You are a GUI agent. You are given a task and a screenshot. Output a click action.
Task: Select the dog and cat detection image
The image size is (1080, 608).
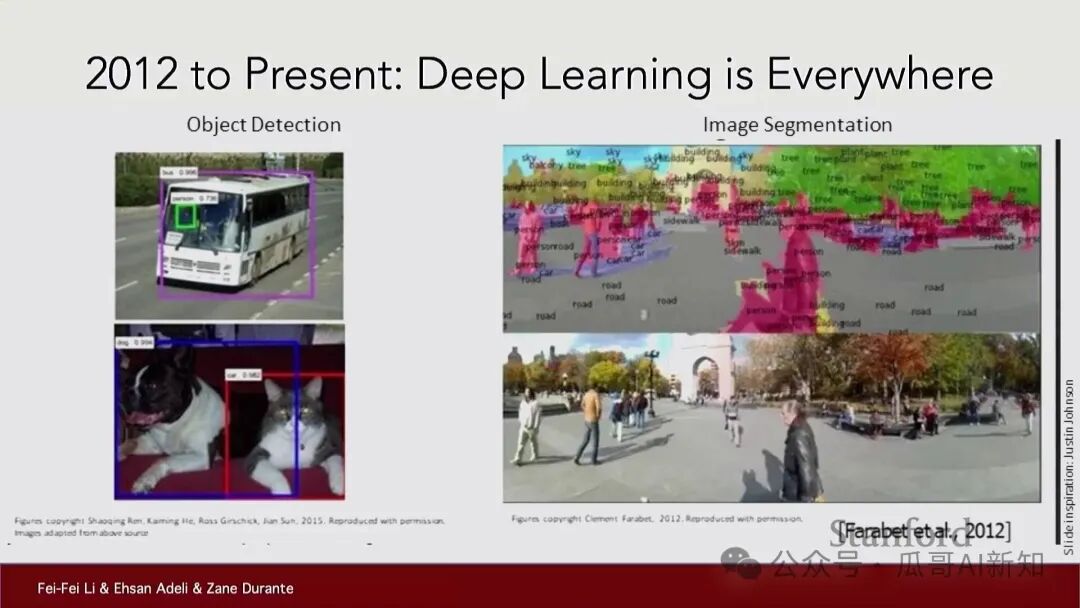[229, 412]
